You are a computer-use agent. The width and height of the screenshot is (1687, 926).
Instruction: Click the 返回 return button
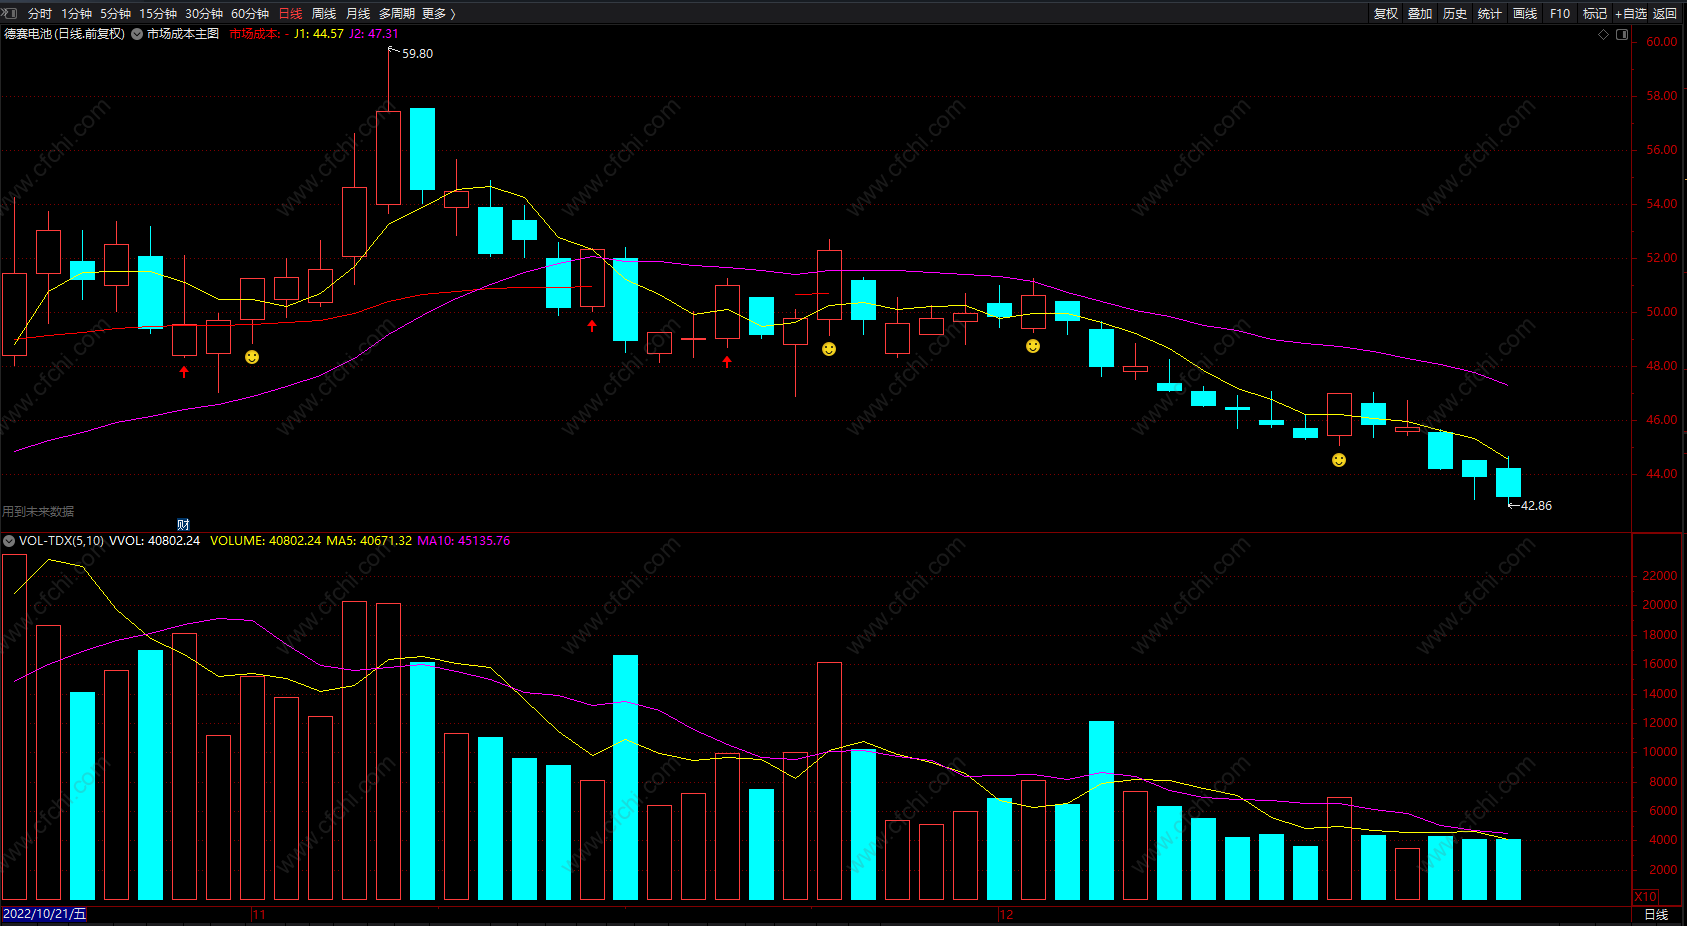1665,13
